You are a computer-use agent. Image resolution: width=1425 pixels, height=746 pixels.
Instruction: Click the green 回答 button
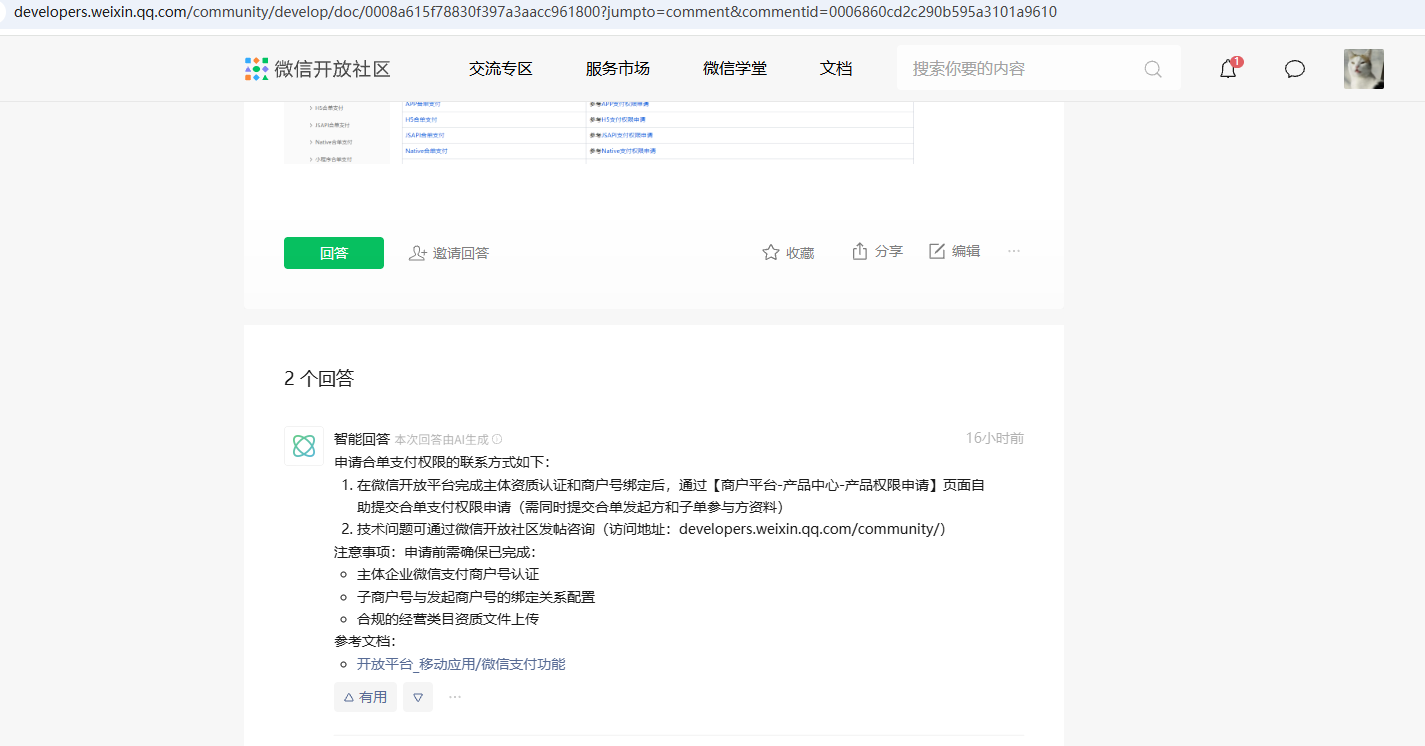coord(334,253)
